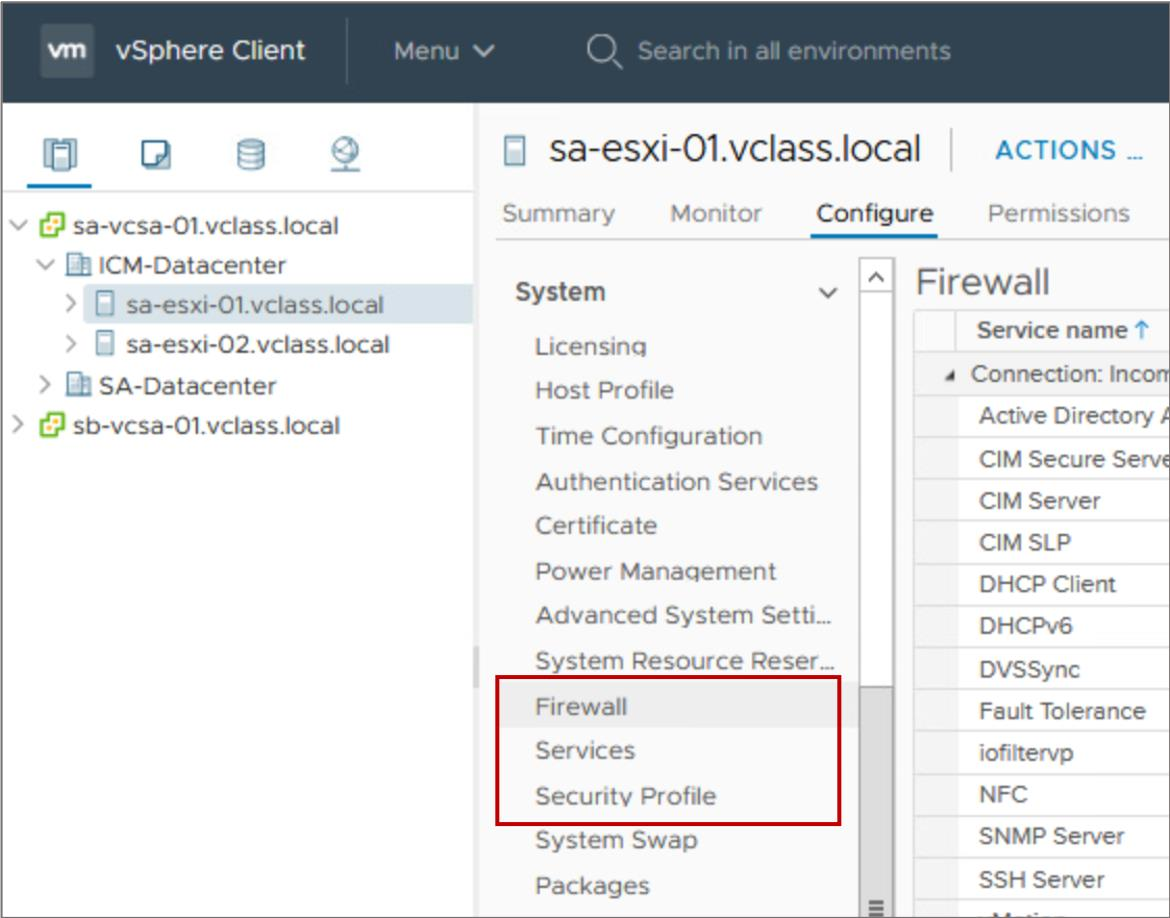The height and width of the screenshot is (918, 1170).
Task: Click the search magnifier icon
Action: (604, 51)
